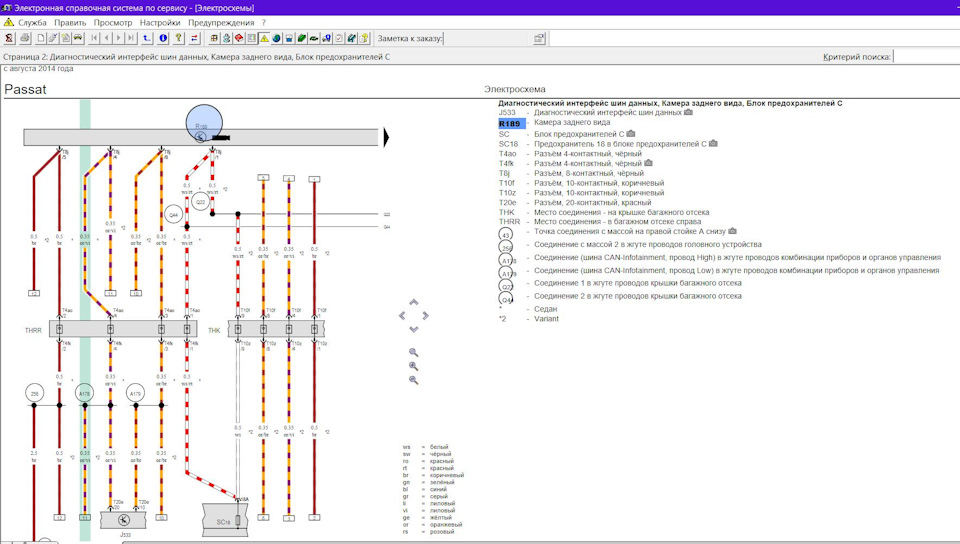Click the bottom magnifier zoom-out icon
The width and height of the screenshot is (960, 544).
pyautogui.click(x=414, y=380)
